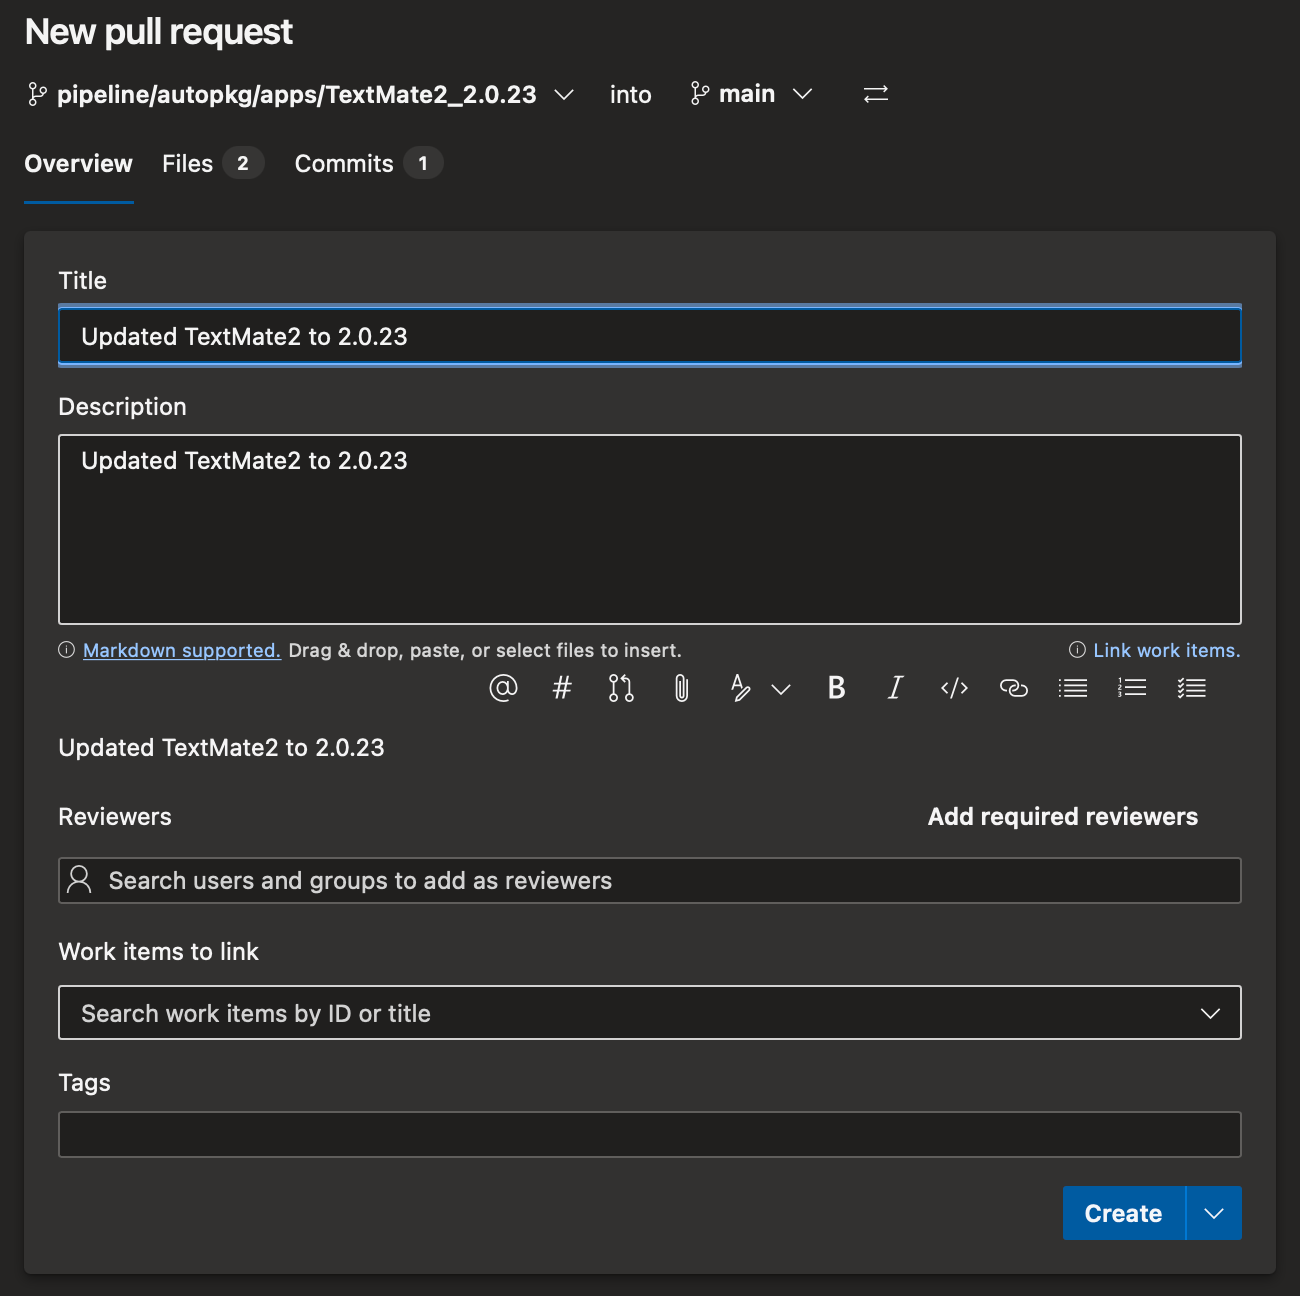Insert work item reference with hash icon
The width and height of the screenshot is (1300, 1296).
pyautogui.click(x=562, y=688)
